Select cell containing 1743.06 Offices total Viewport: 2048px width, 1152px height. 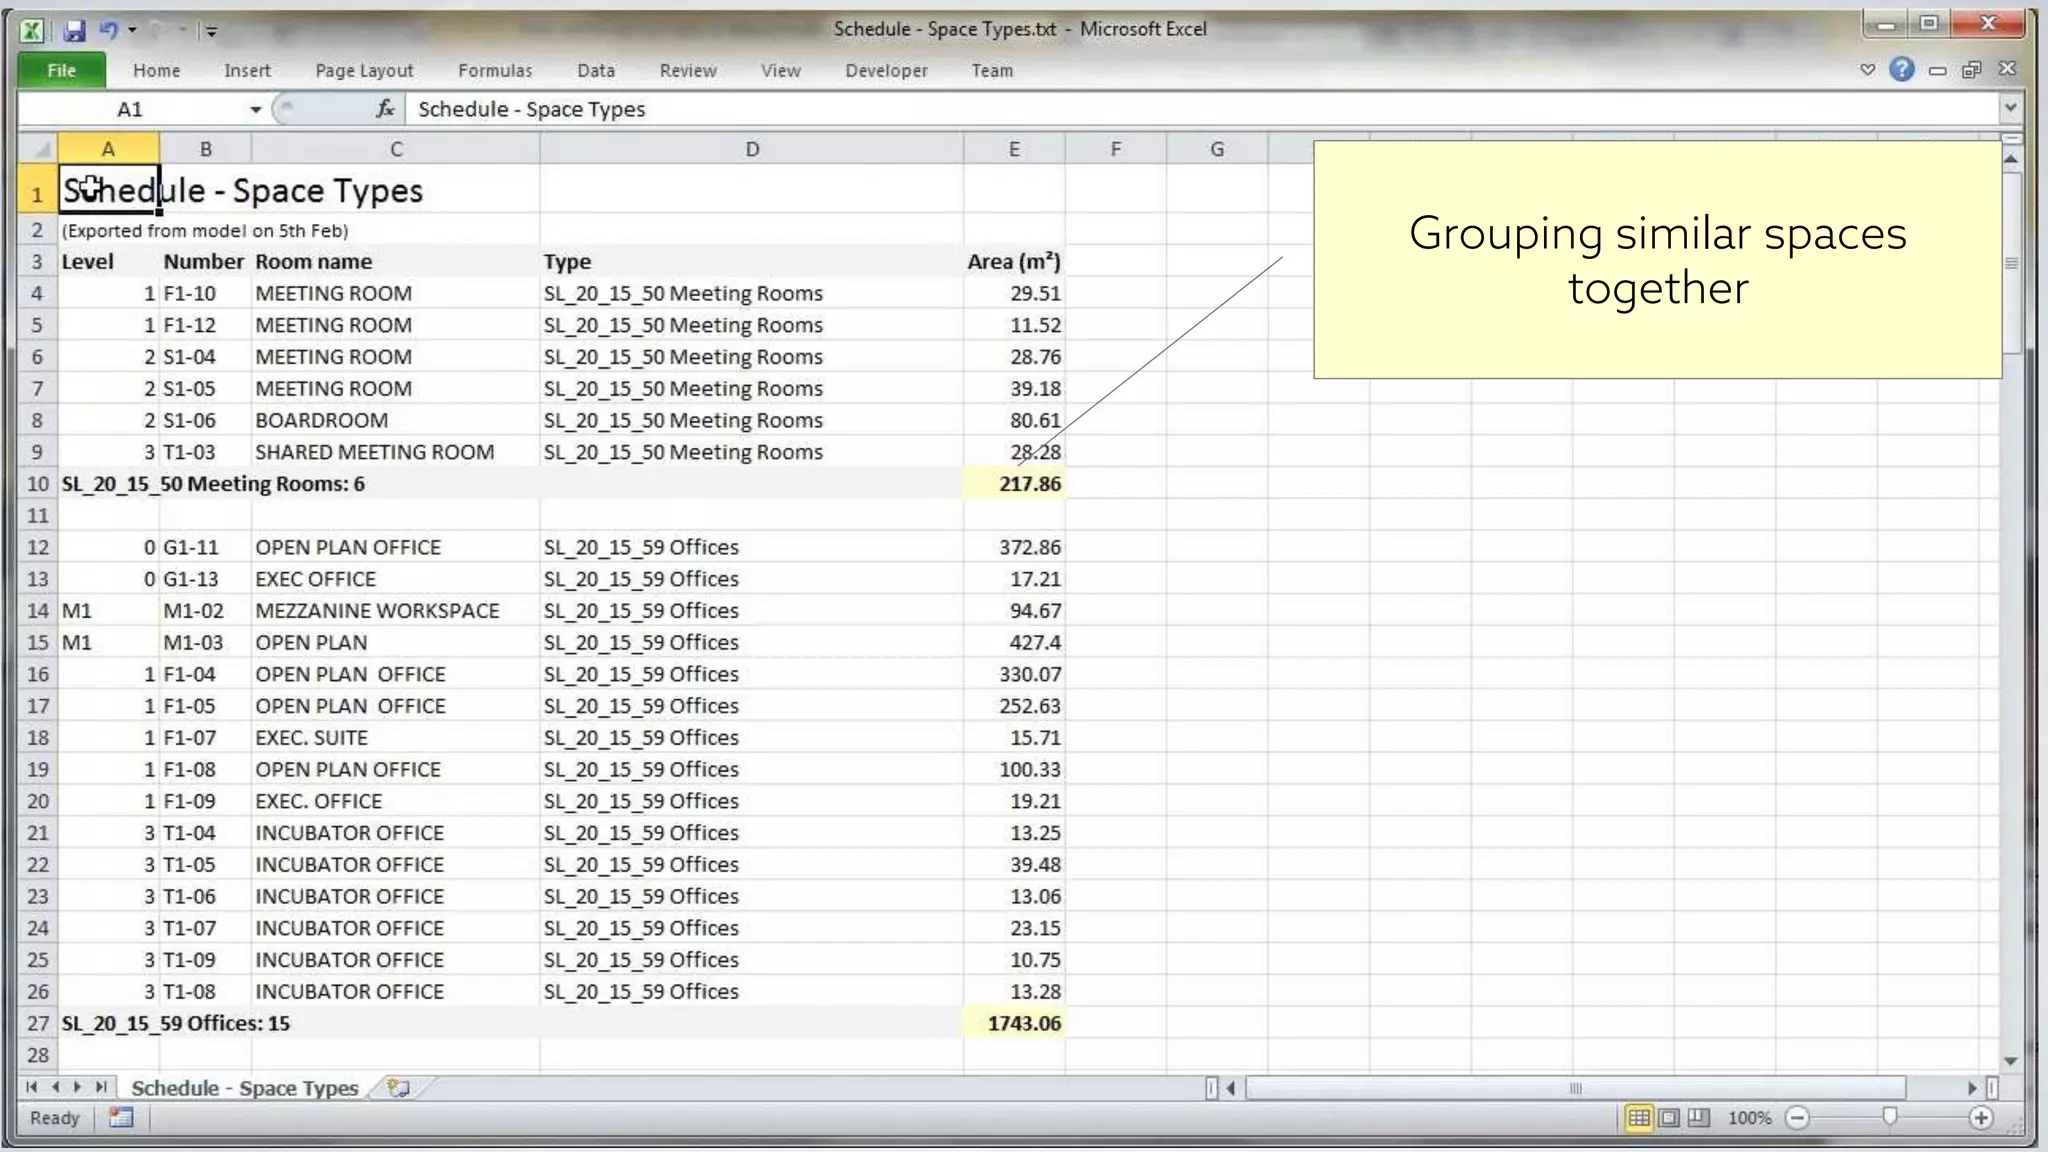[x=1014, y=1023]
